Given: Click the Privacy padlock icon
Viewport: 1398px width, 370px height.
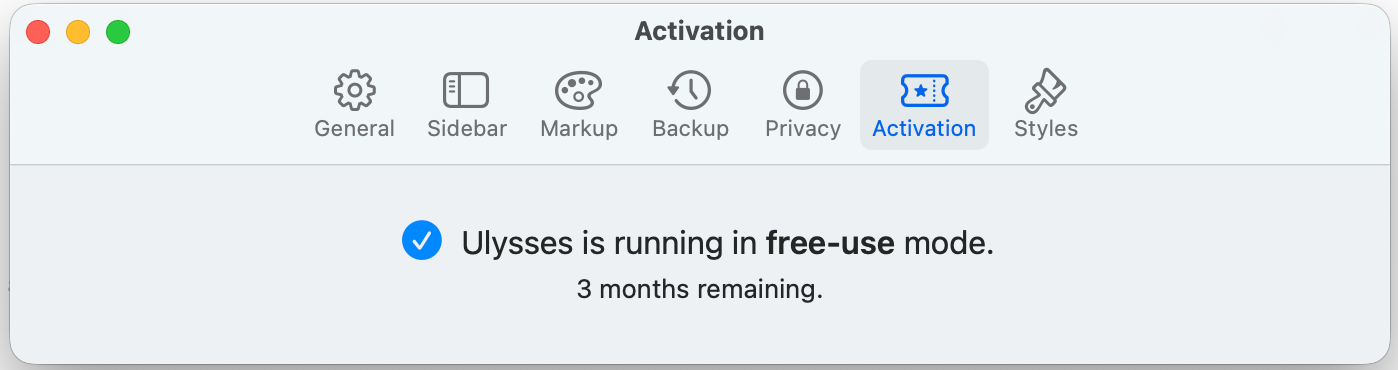Looking at the screenshot, I should 802,91.
